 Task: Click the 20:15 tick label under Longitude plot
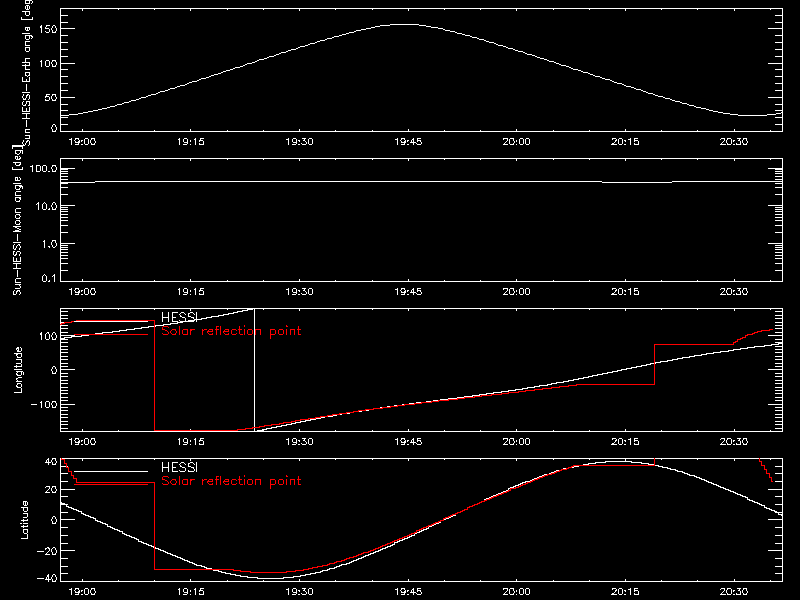(625, 442)
